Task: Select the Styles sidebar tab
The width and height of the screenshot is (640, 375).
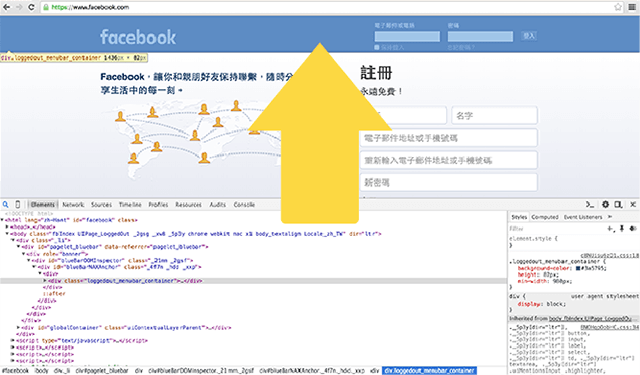Action: point(519,217)
